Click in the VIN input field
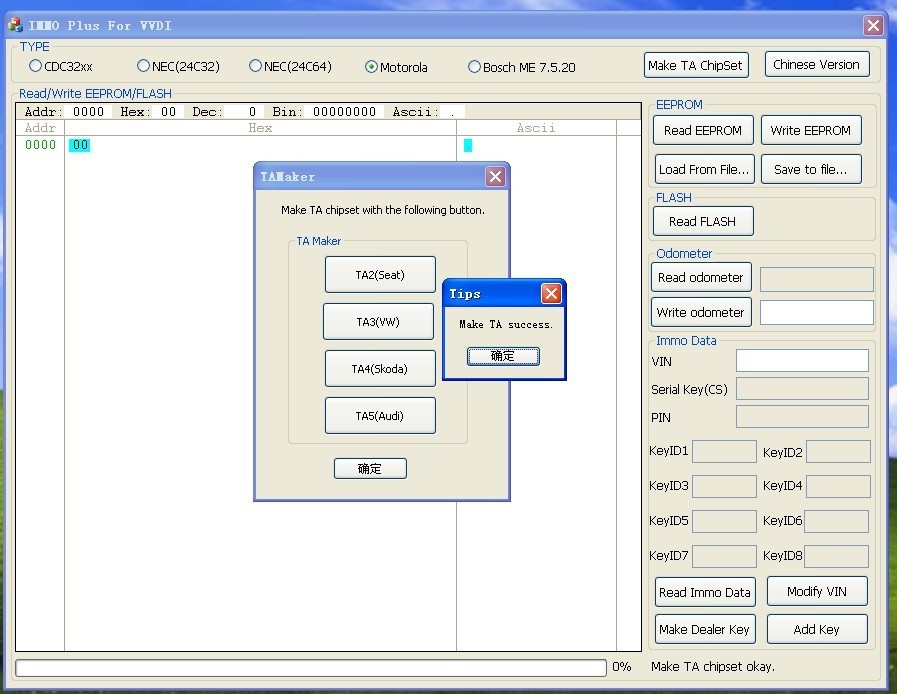The height and width of the screenshot is (694, 897). tap(802, 361)
